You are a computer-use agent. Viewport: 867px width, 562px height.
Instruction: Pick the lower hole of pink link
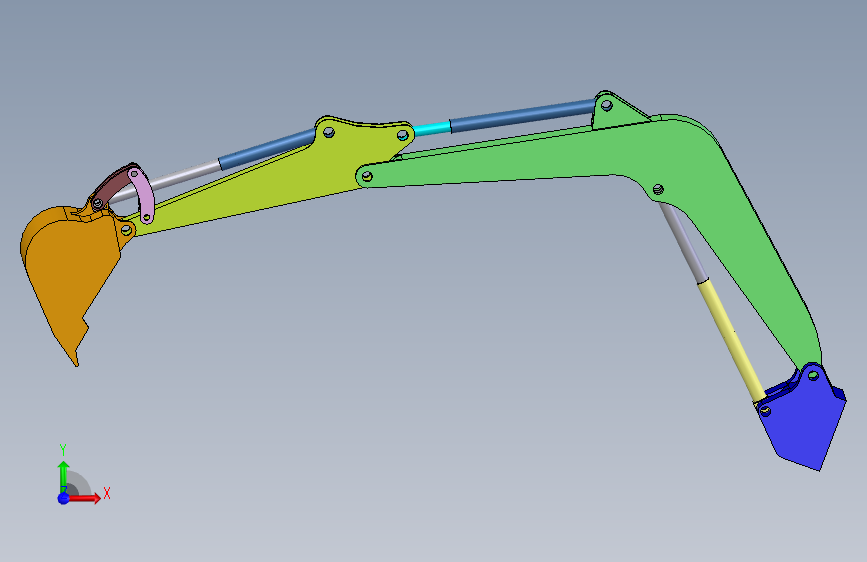pos(147,217)
